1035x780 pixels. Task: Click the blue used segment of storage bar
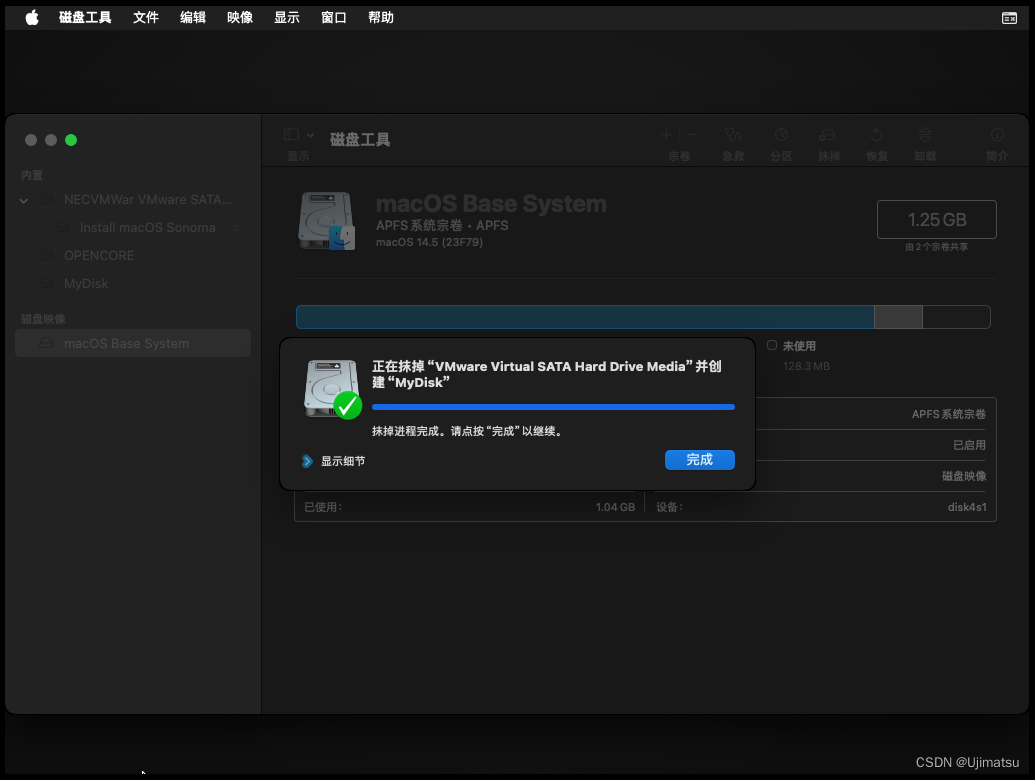585,317
